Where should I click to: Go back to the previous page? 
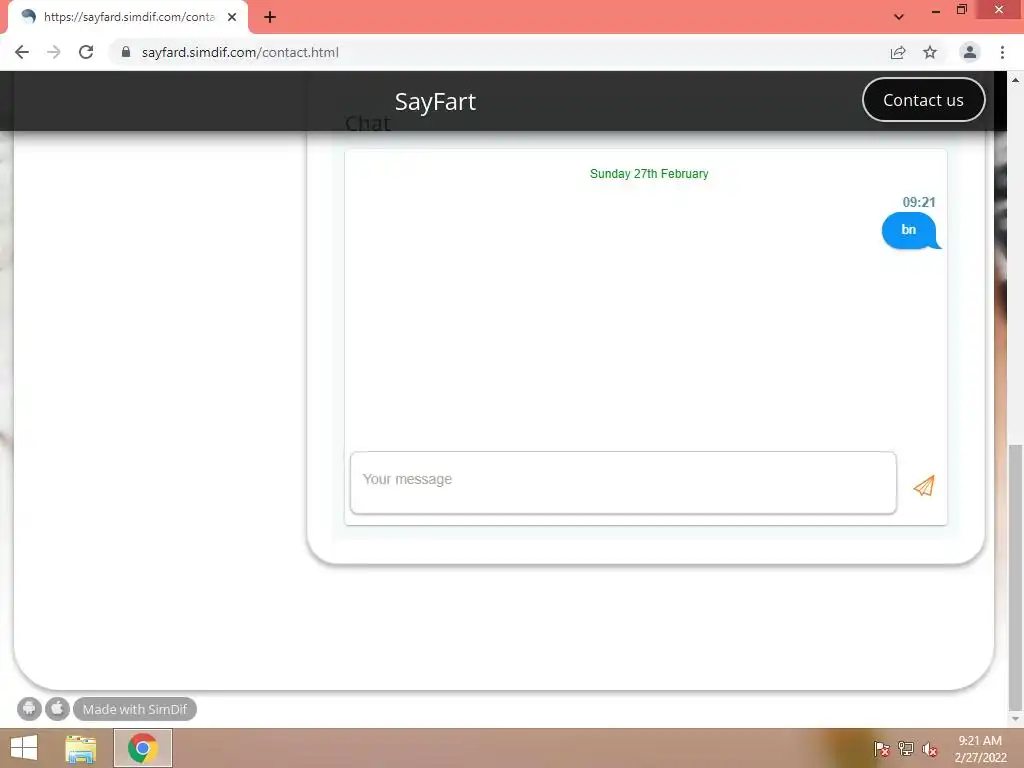[22, 52]
